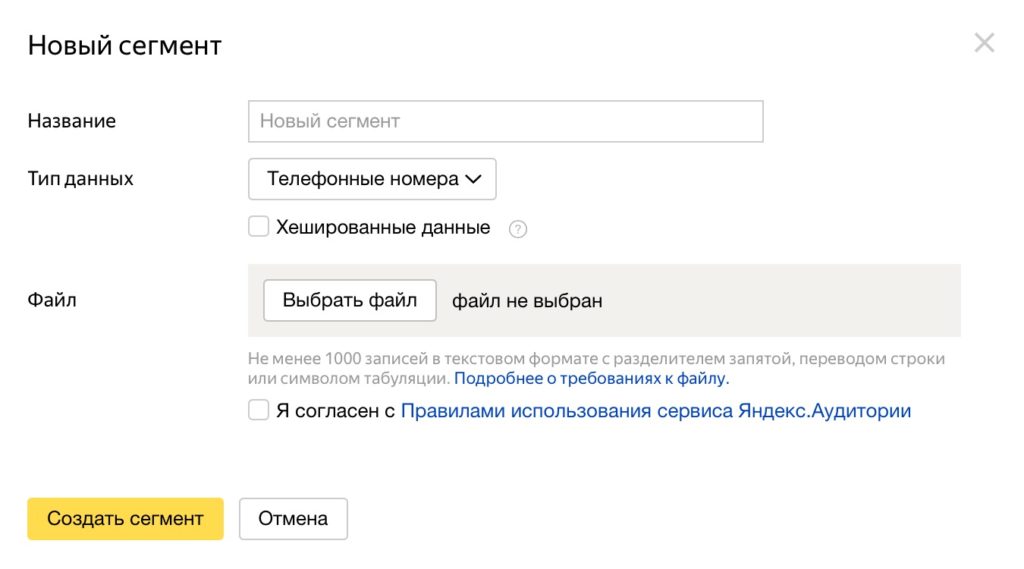The height and width of the screenshot is (569, 1024).
Task: Click the Я согласен с label text
Action: click(335, 411)
